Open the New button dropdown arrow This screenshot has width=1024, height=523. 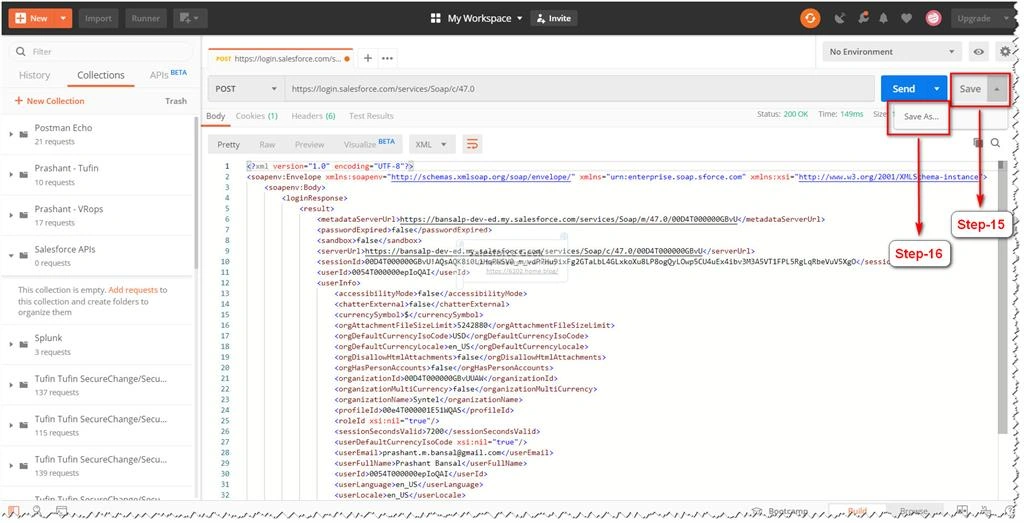(x=63, y=18)
